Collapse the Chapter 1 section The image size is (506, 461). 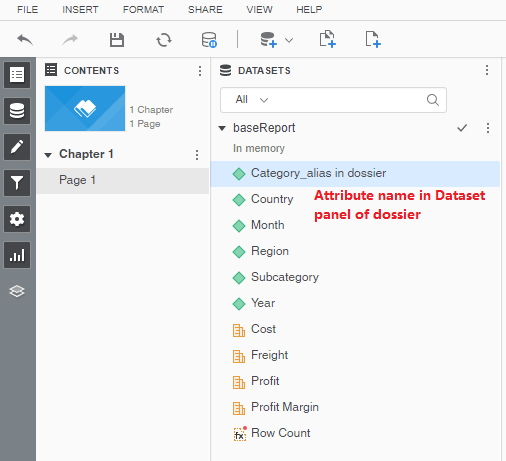48,155
